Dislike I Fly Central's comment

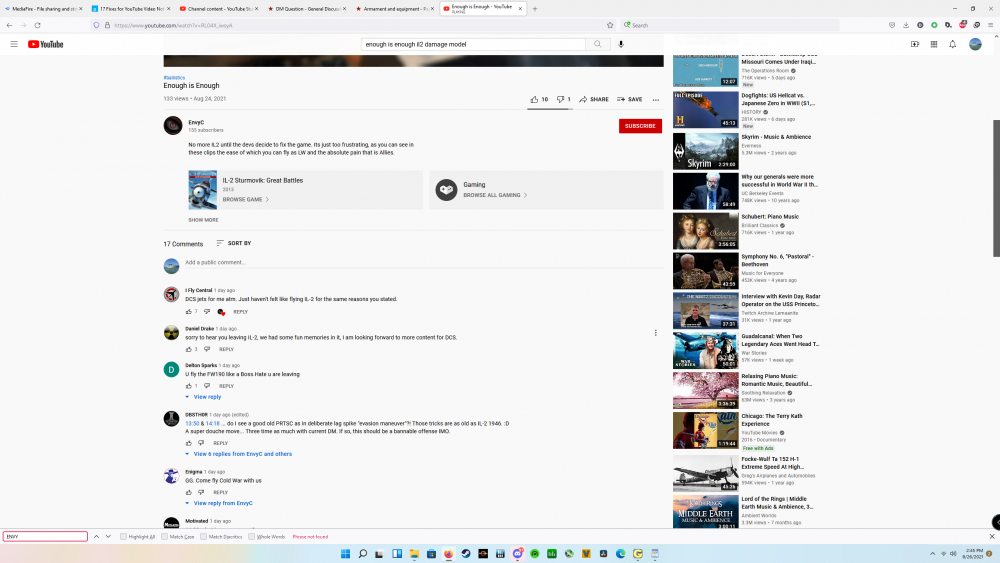(x=207, y=312)
